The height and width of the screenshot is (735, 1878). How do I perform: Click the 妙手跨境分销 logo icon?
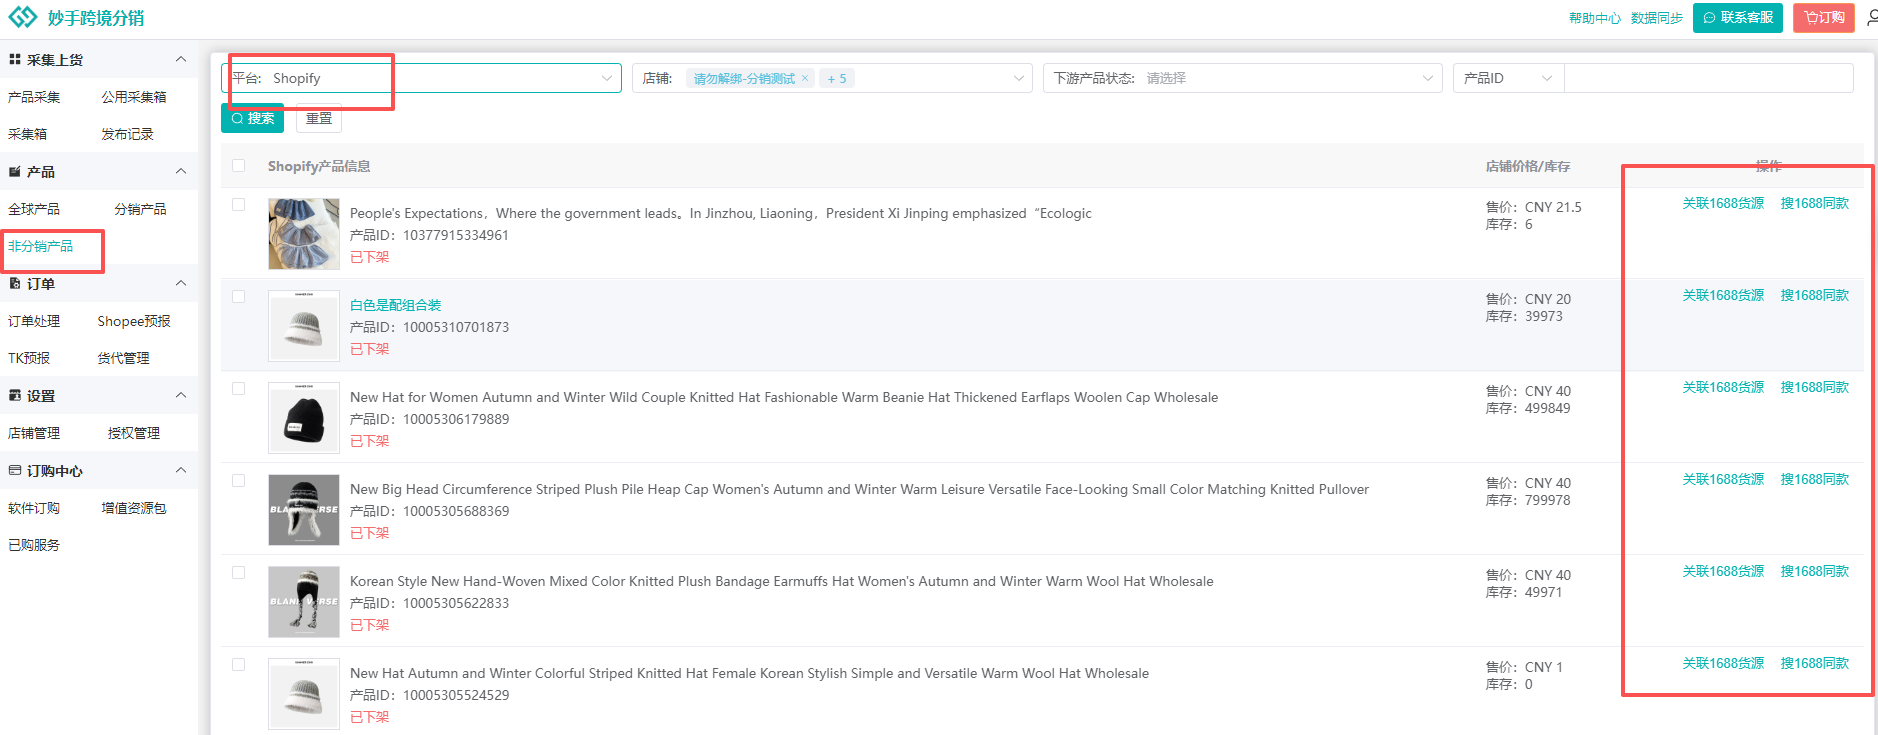click(x=22, y=18)
